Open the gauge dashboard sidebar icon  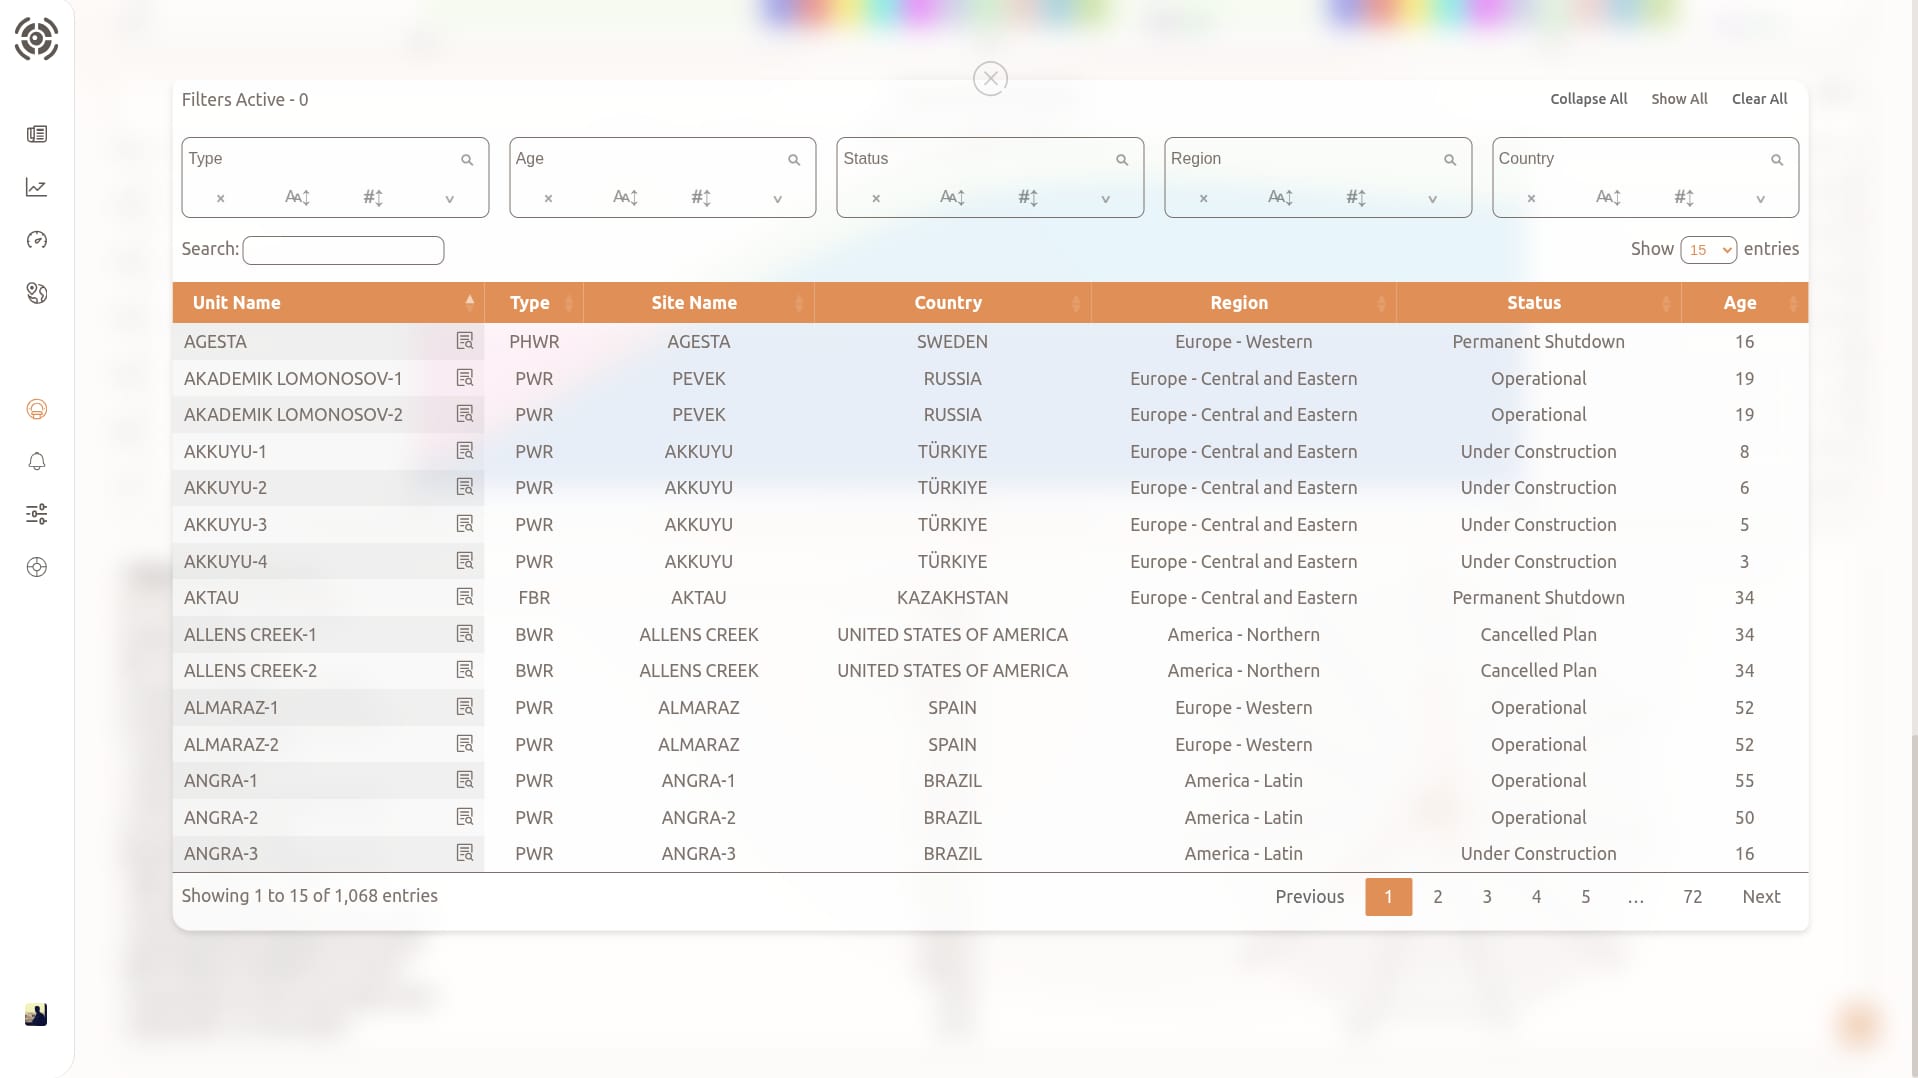point(37,240)
